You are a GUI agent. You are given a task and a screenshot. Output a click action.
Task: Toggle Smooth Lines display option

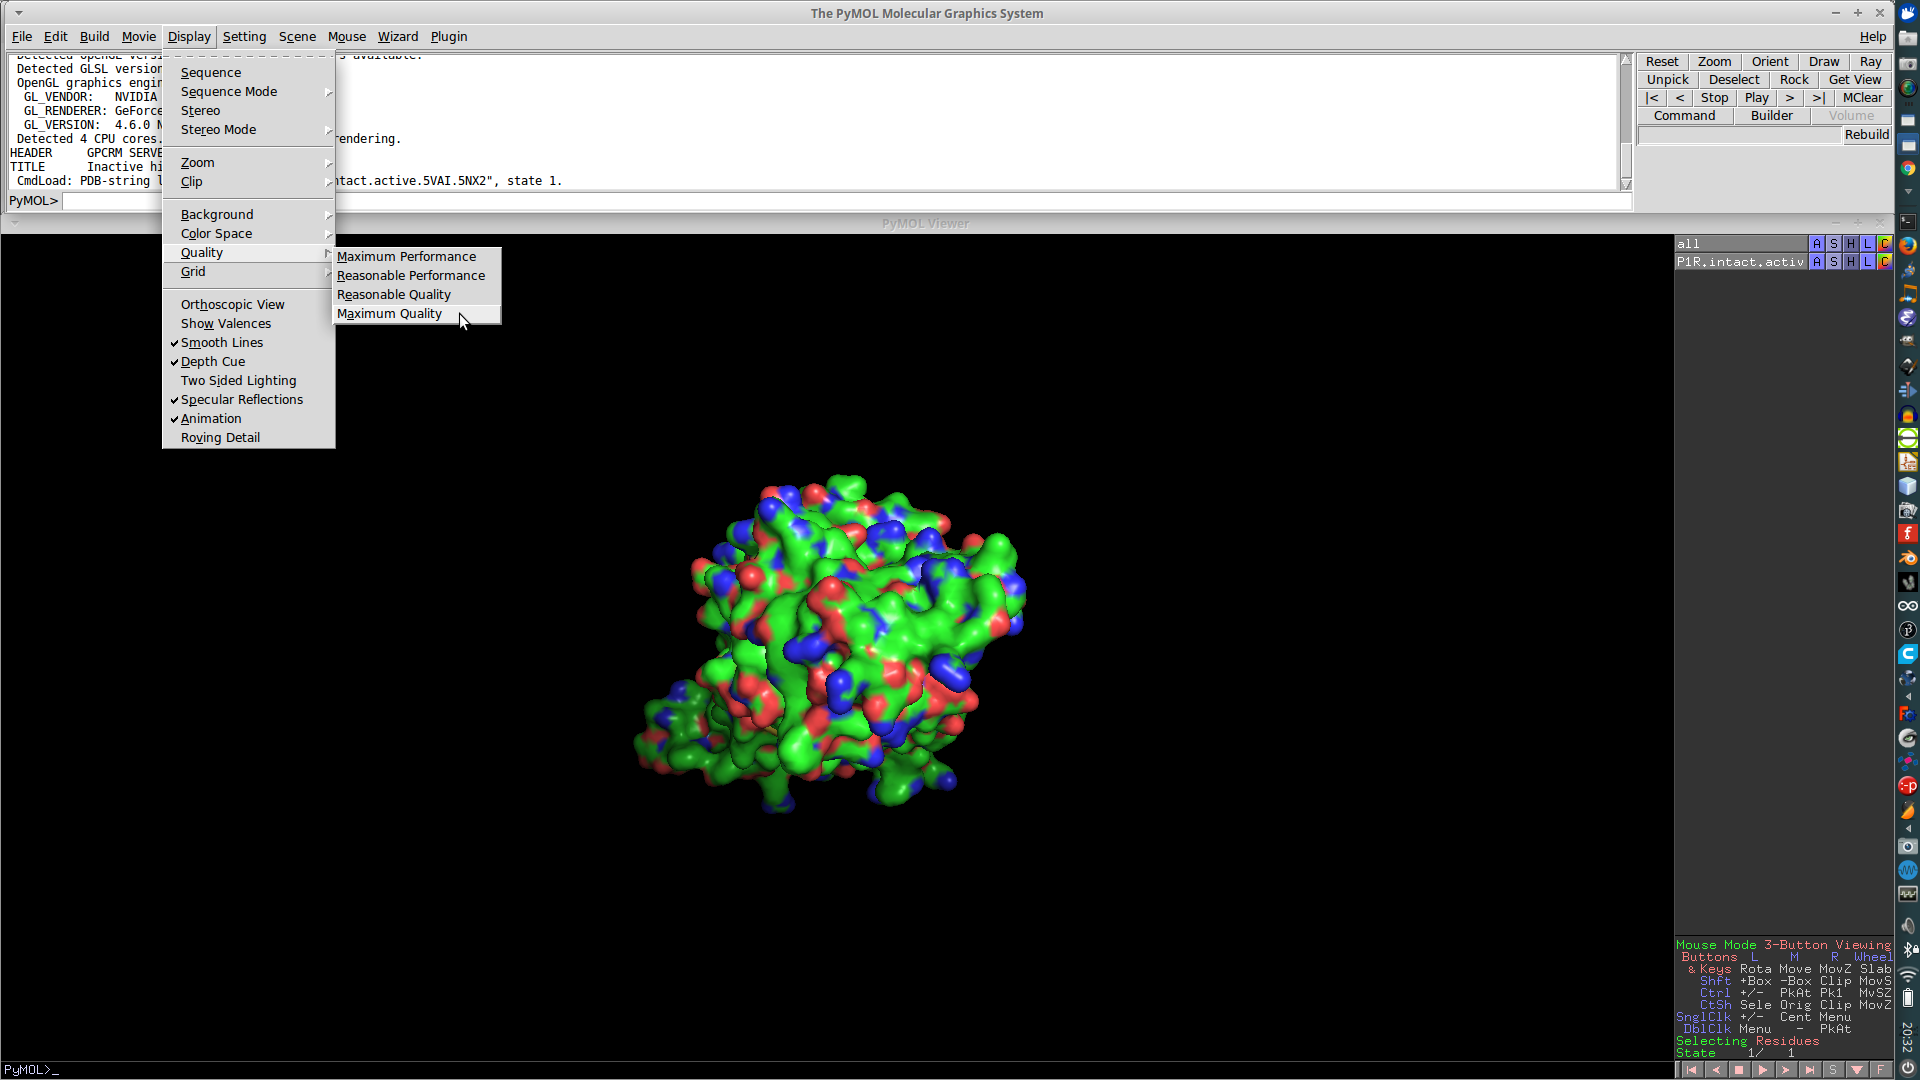tap(222, 342)
